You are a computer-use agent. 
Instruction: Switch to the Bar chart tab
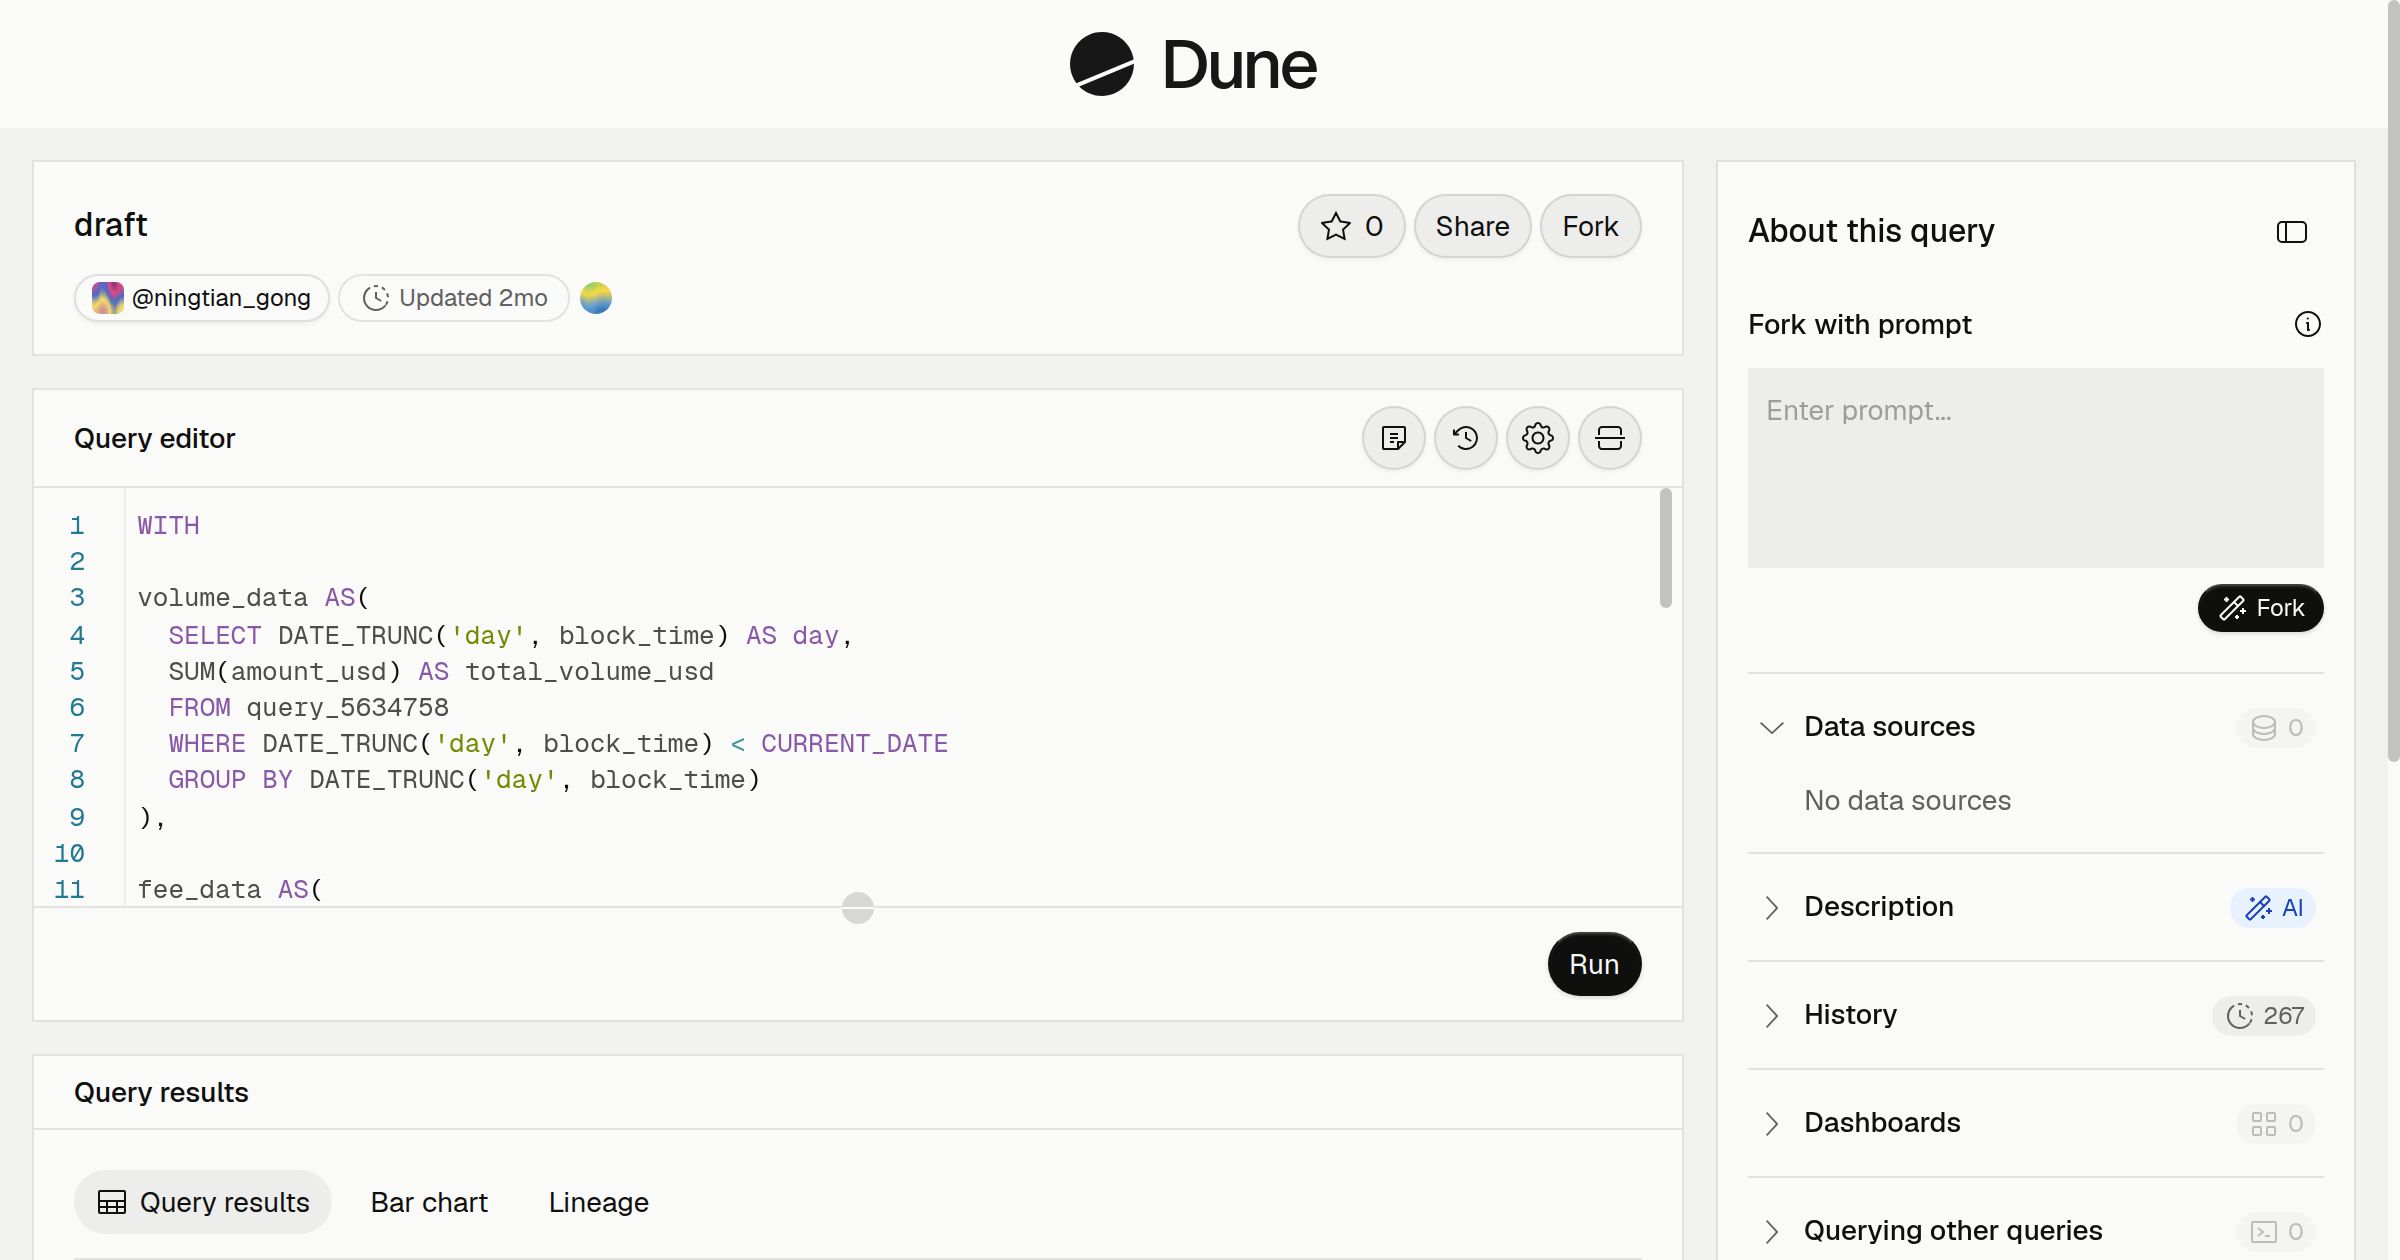(x=429, y=1202)
